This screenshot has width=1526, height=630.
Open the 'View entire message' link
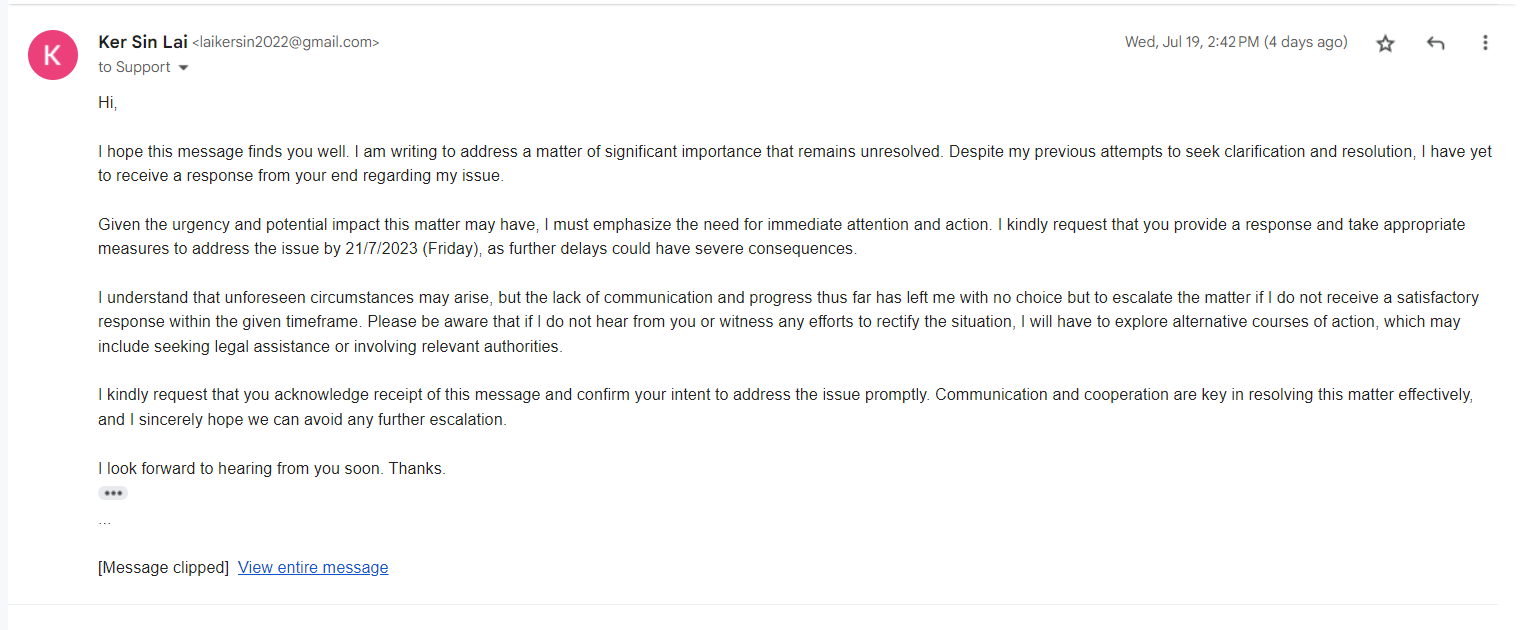313,568
